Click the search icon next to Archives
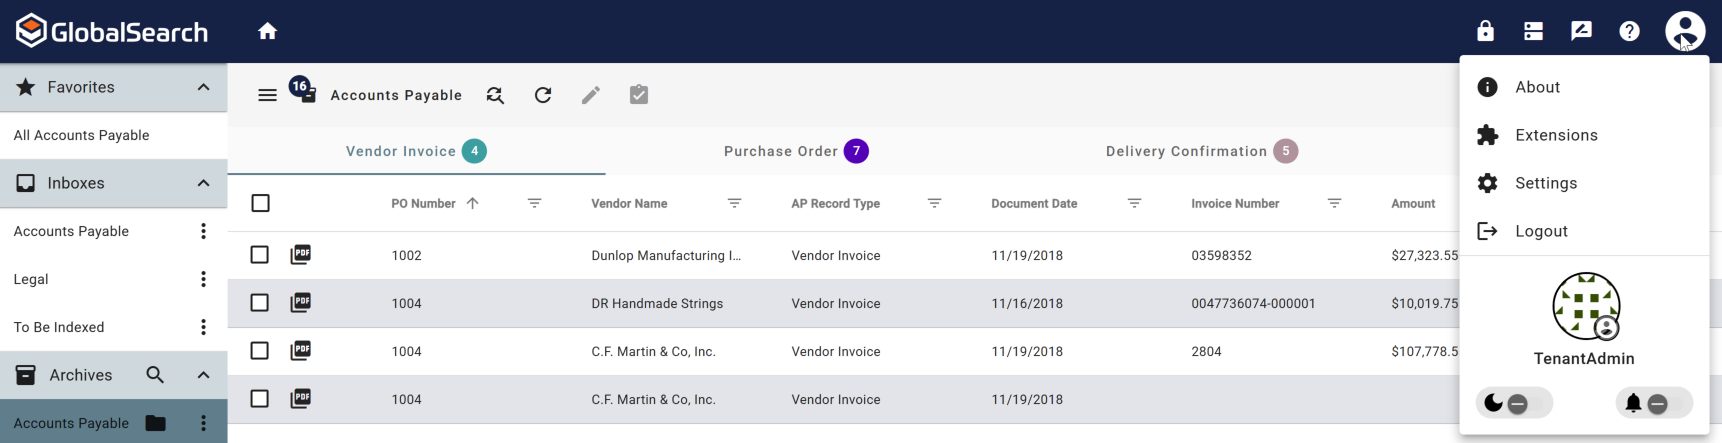1722x443 pixels. (155, 375)
